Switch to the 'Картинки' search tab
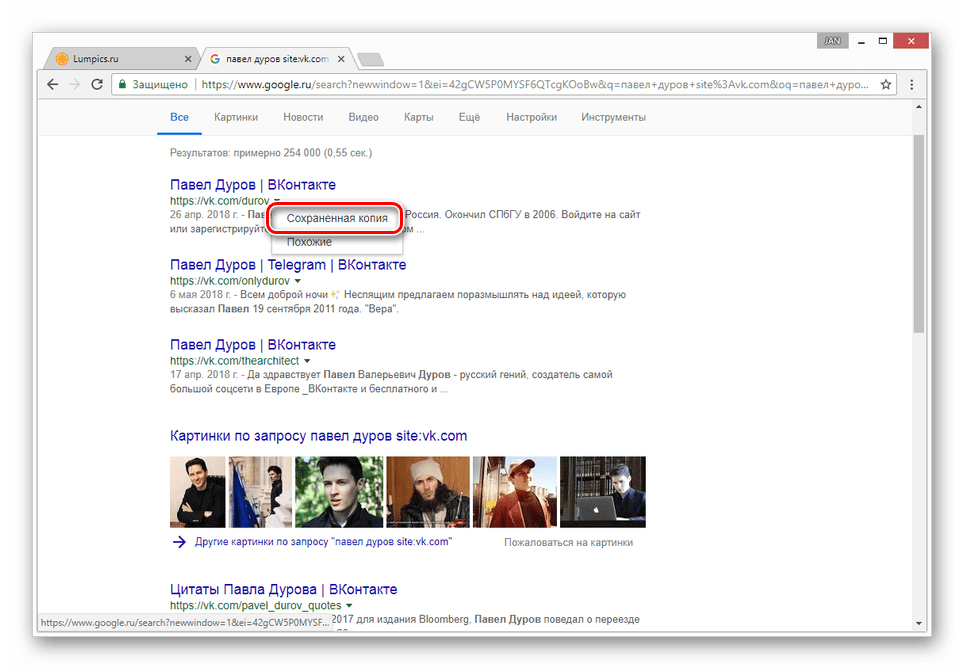 coord(236,117)
